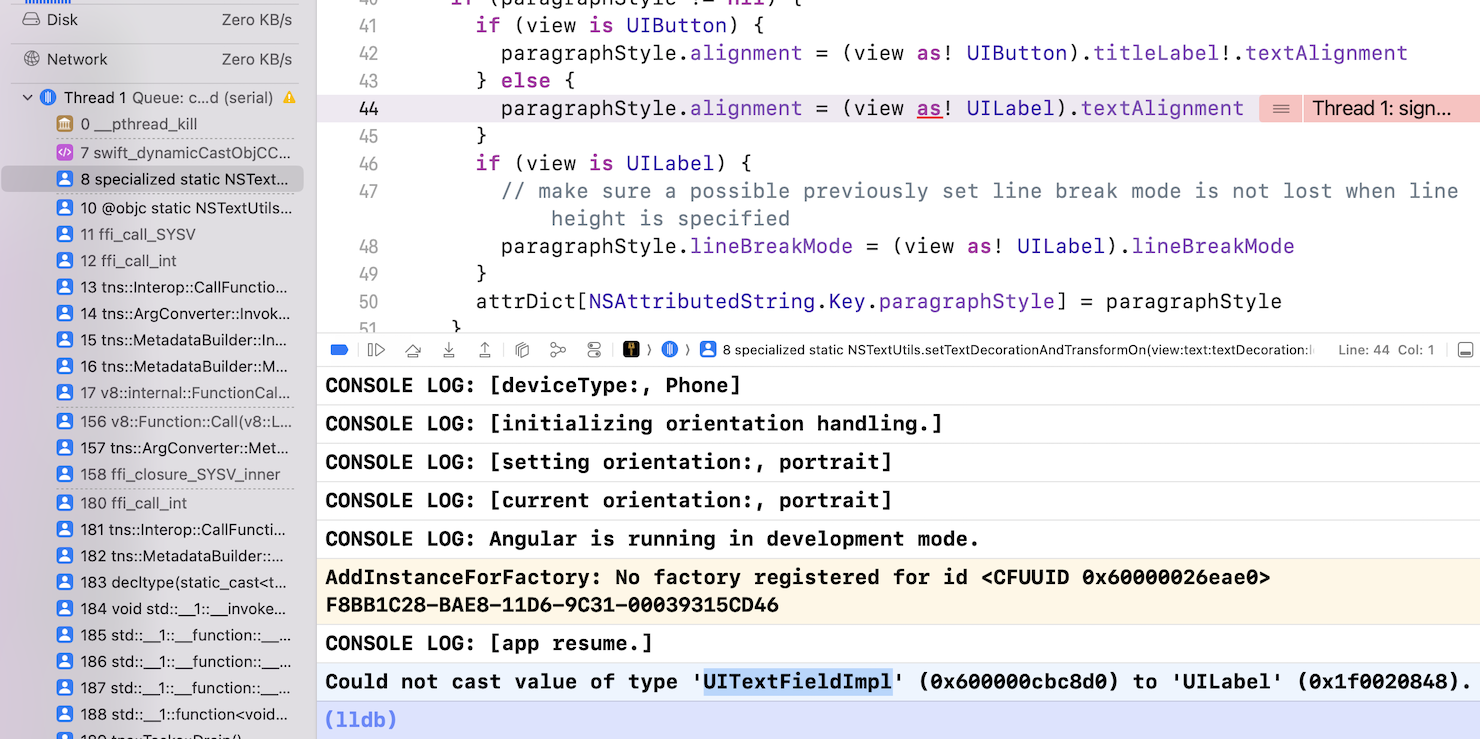Viewport: 1480px width, 739px height.
Task: Open the breakpoint actions menu on line 44
Action: click(1280, 108)
